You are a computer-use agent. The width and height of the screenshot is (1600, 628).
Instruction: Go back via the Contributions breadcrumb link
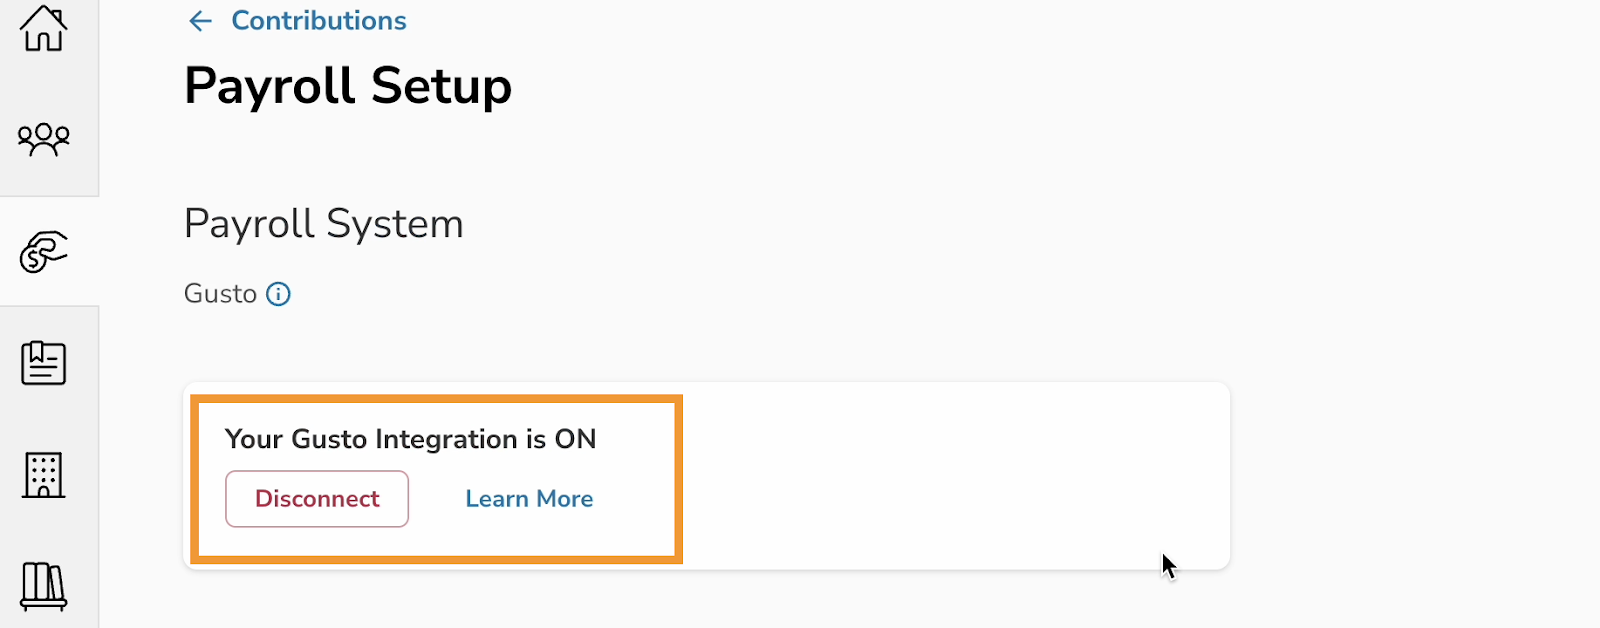(318, 21)
